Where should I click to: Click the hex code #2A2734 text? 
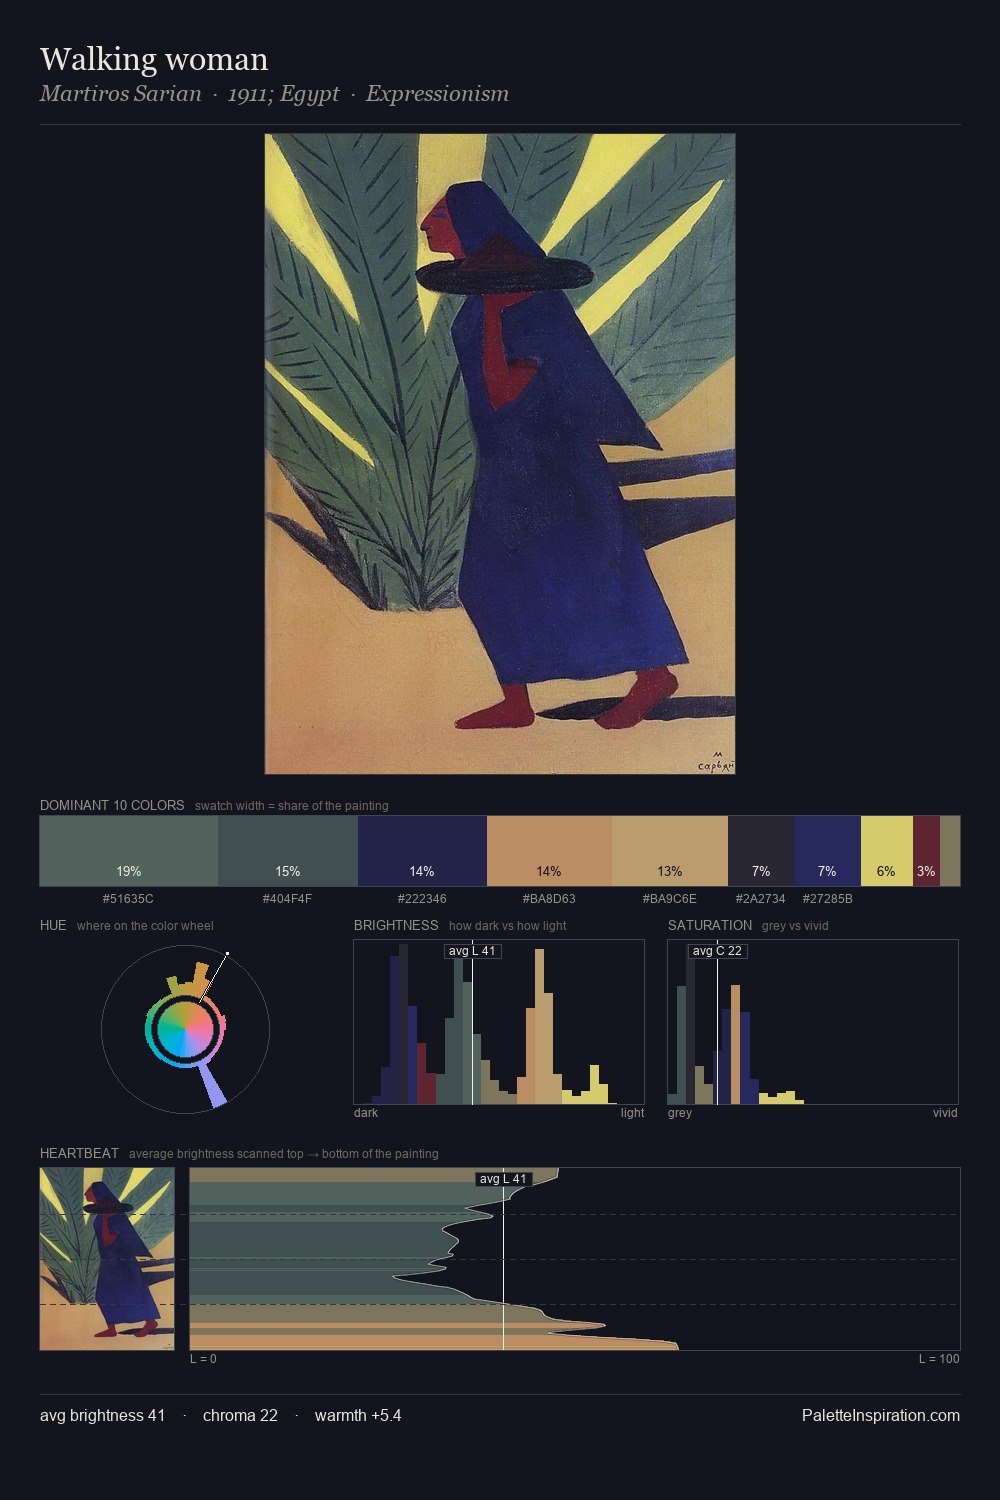tap(761, 899)
